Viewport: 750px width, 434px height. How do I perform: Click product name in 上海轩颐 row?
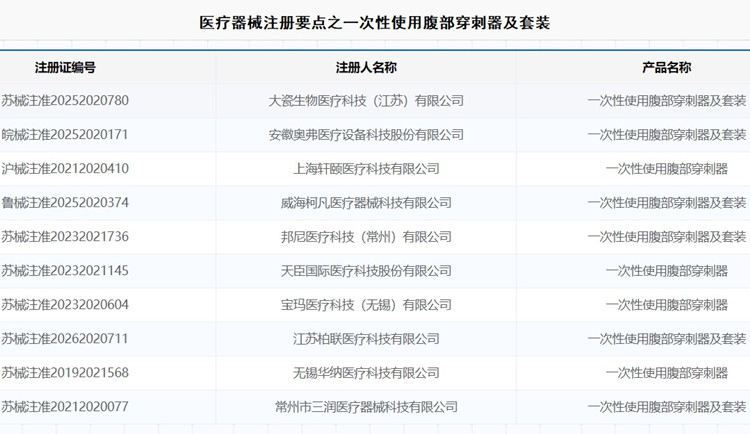(x=667, y=168)
